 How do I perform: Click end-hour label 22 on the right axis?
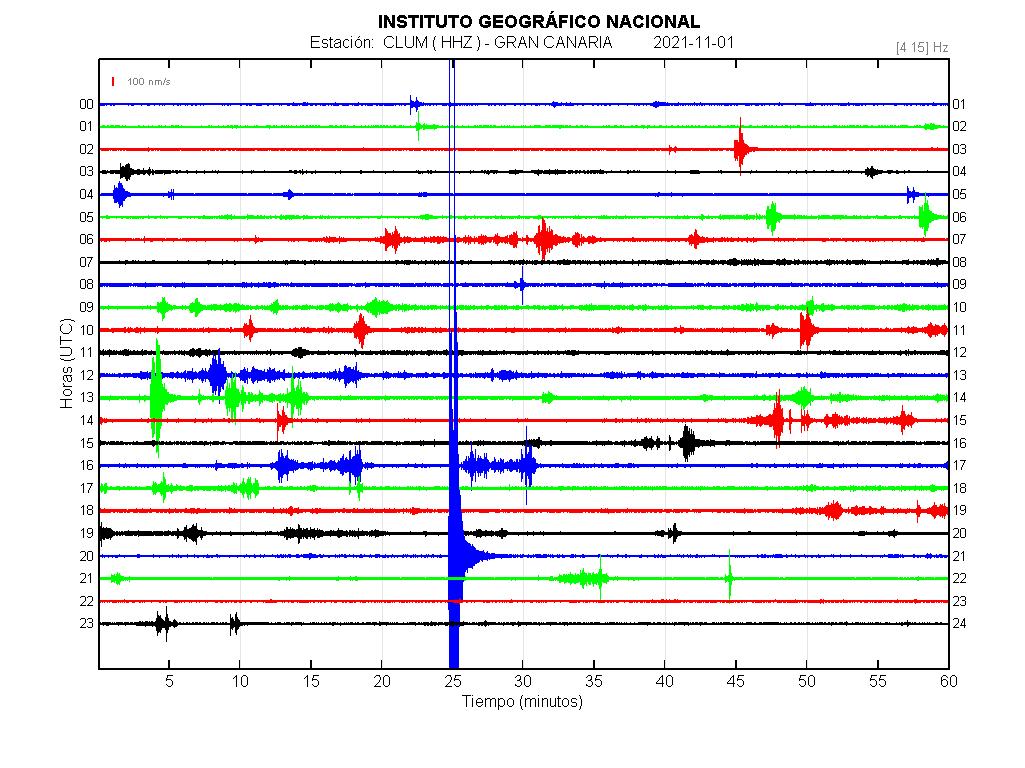[959, 579]
